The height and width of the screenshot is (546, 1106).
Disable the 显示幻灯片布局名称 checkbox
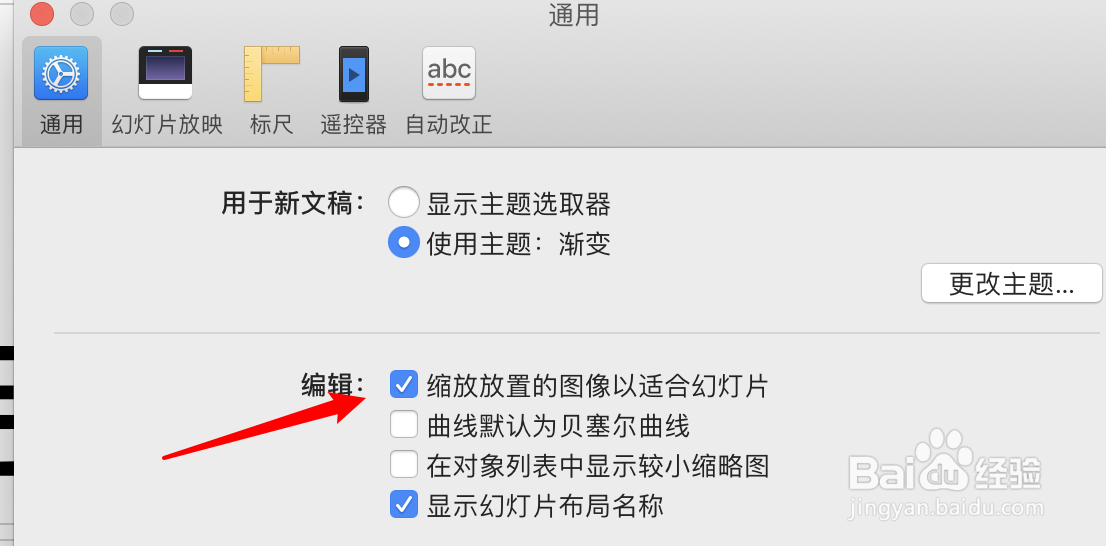[x=404, y=505]
